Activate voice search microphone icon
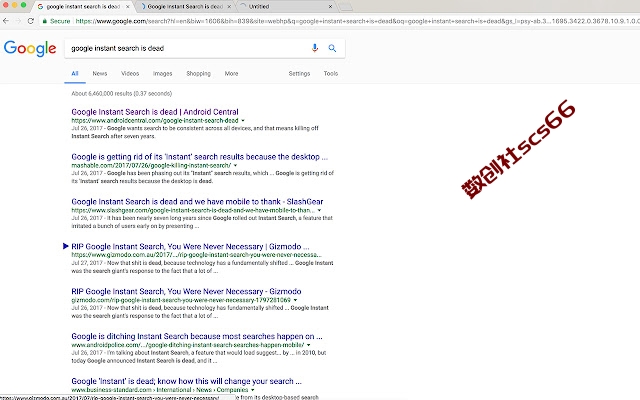This screenshot has width=640, height=400. tap(315, 48)
